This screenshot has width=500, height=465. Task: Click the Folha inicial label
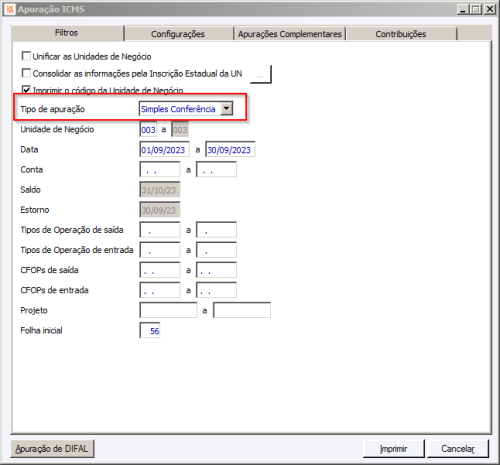tap(41, 330)
